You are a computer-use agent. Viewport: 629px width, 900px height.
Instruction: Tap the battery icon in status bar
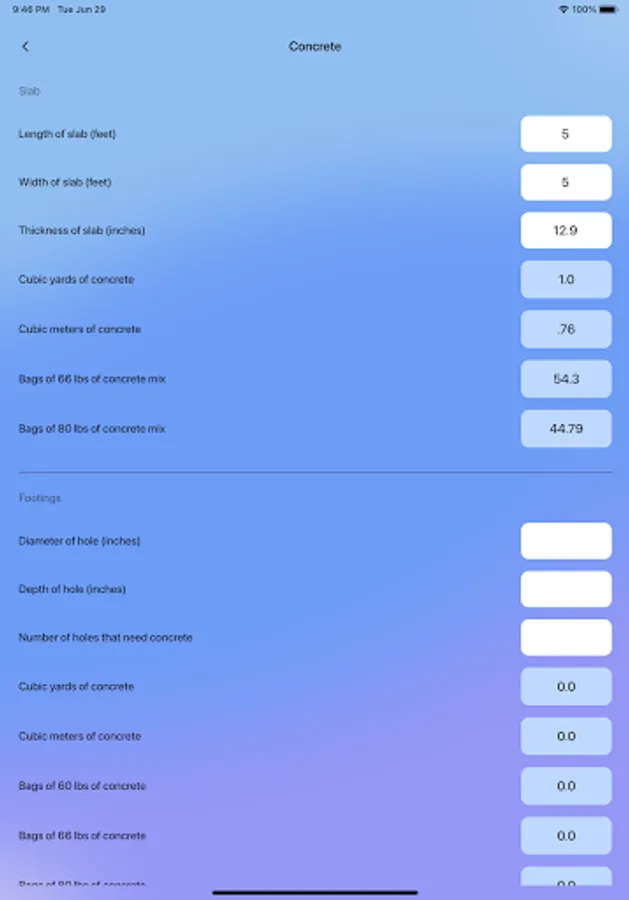pyautogui.click(x=609, y=9)
